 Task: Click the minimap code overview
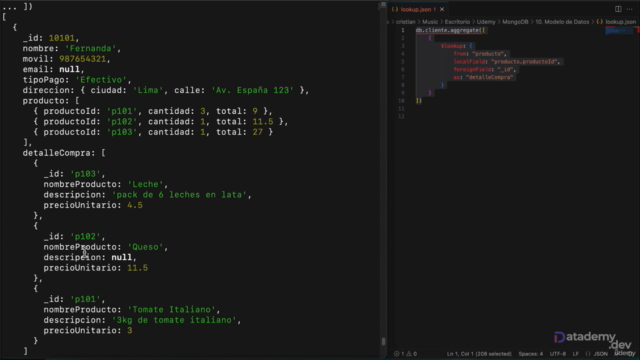[x=618, y=31]
